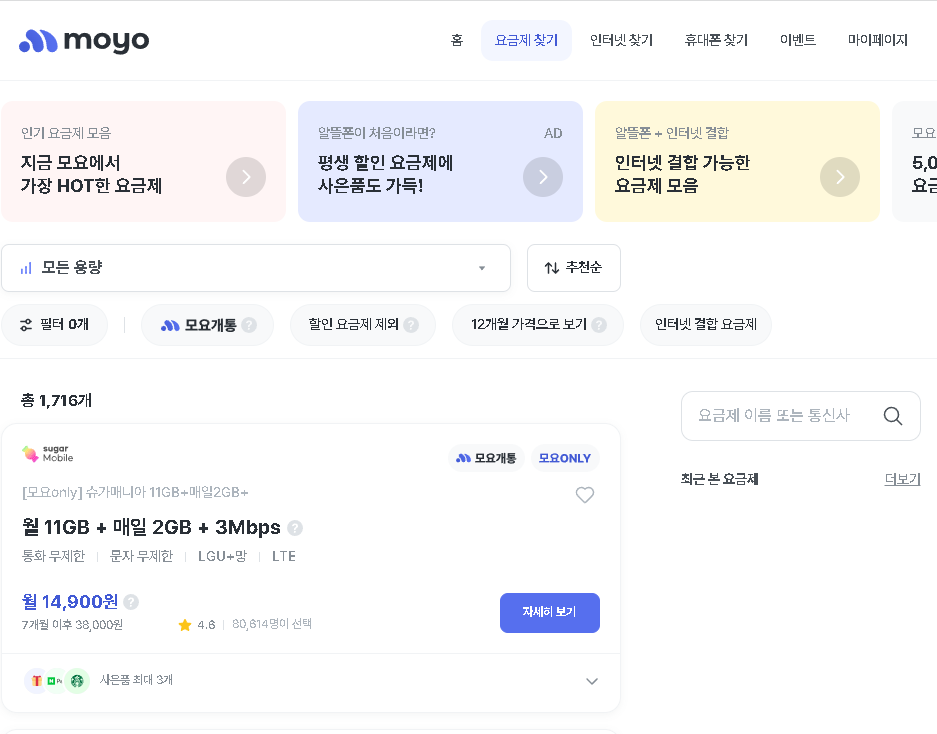Click the 자세히 보기 button

549,613
